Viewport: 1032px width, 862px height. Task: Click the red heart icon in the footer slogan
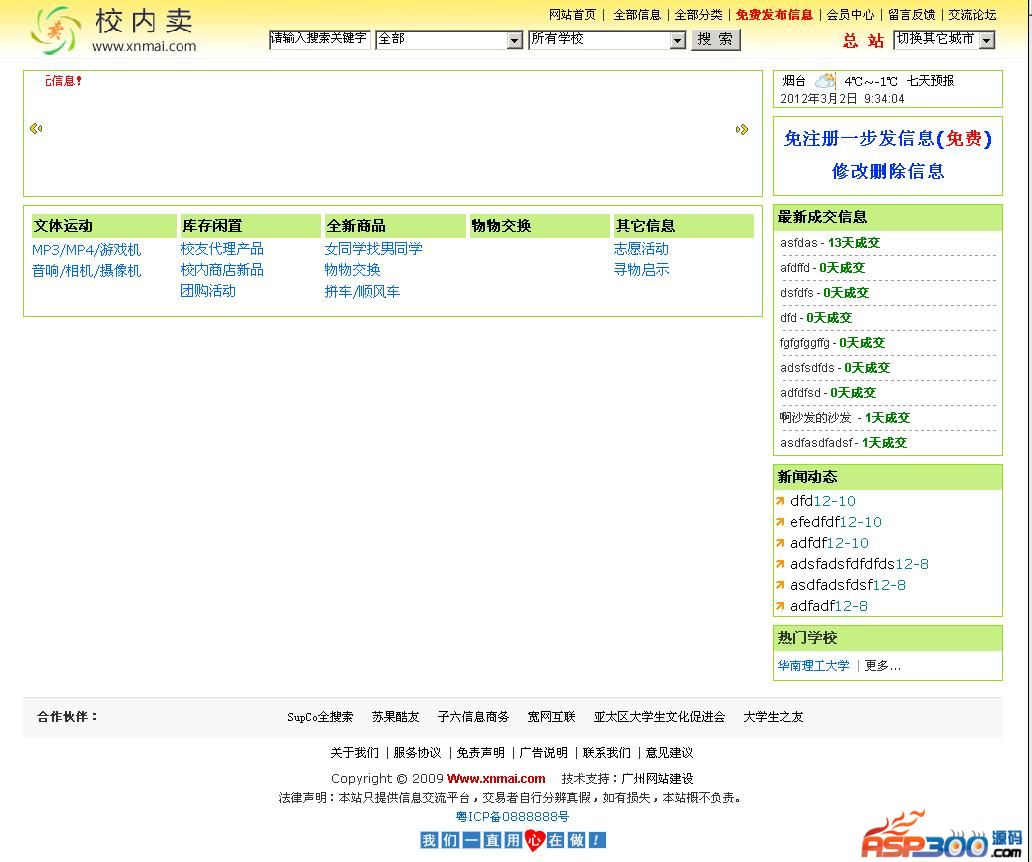[x=533, y=840]
